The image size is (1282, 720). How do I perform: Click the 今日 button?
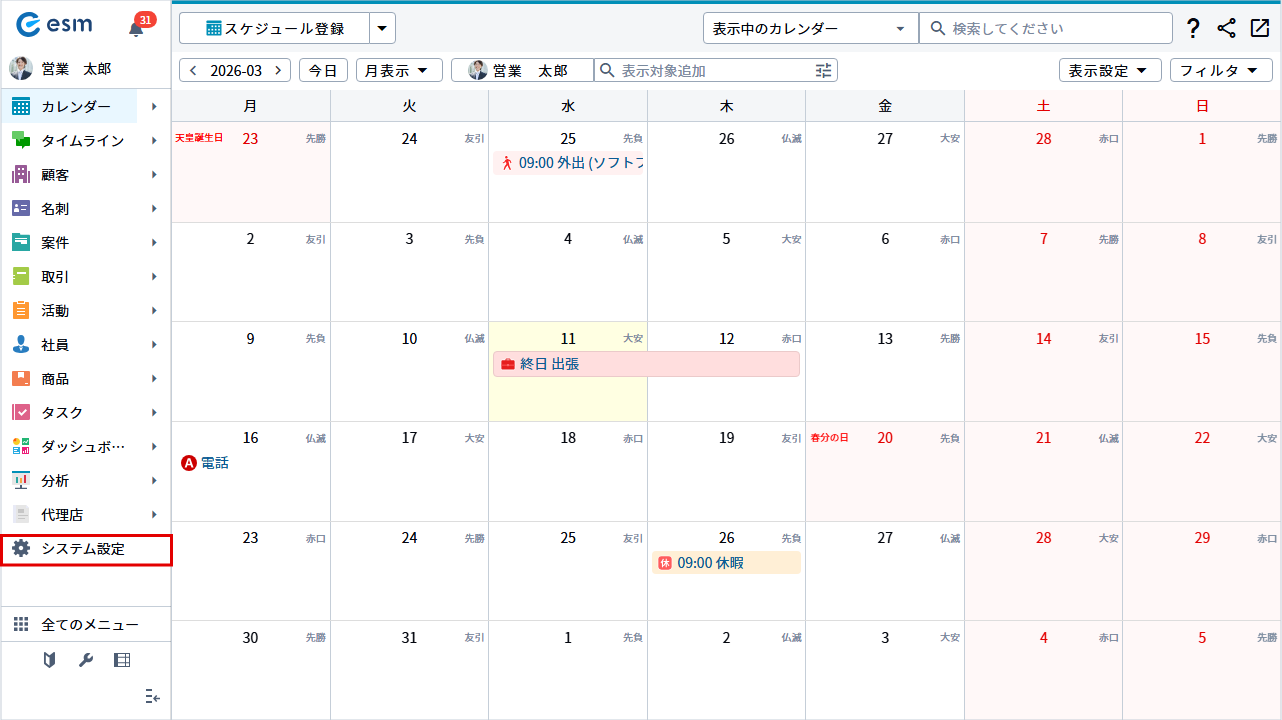tap(323, 70)
